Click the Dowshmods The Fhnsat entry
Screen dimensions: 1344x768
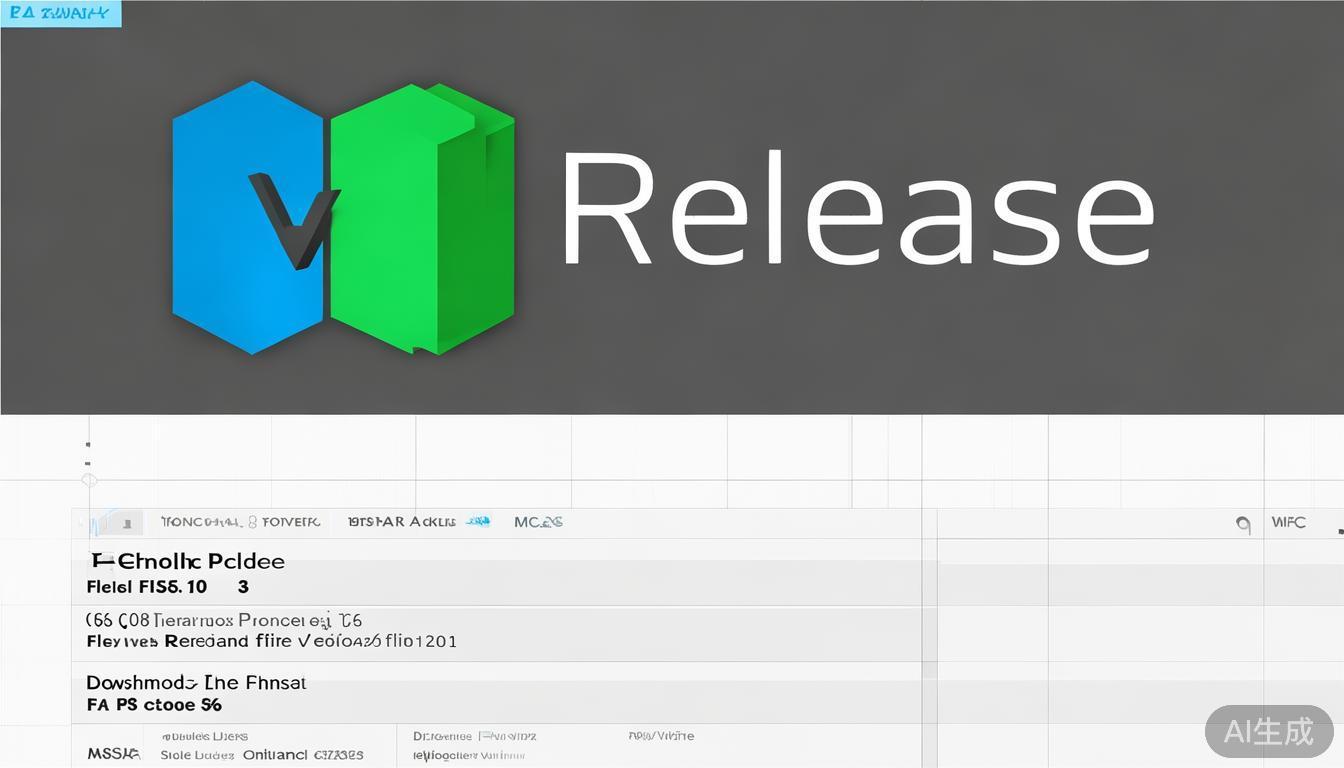pyautogui.click(x=196, y=683)
